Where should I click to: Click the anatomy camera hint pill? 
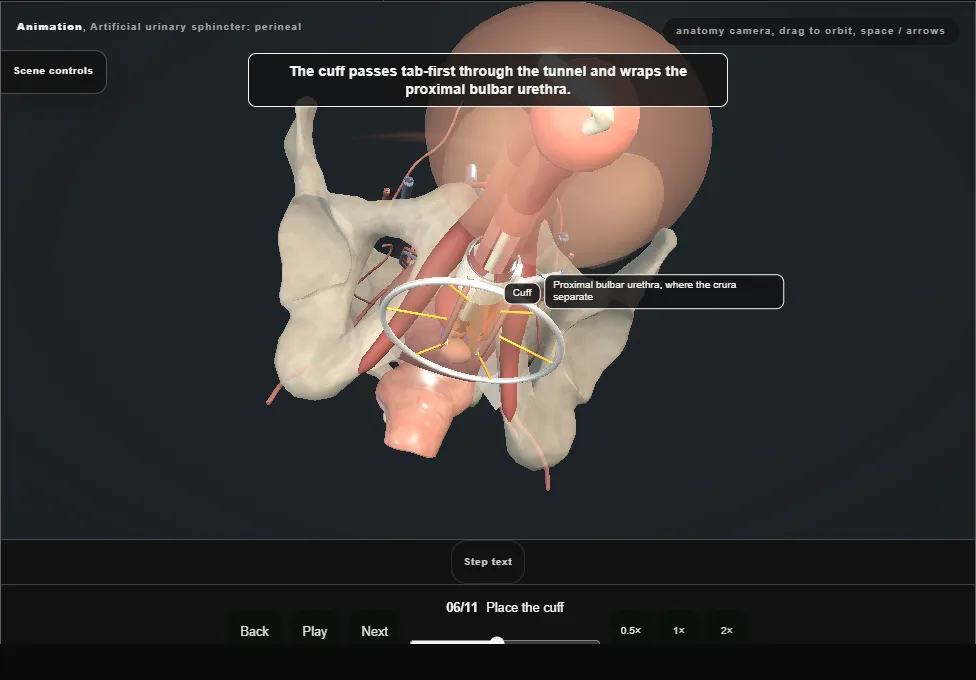click(x=810, y=31)
